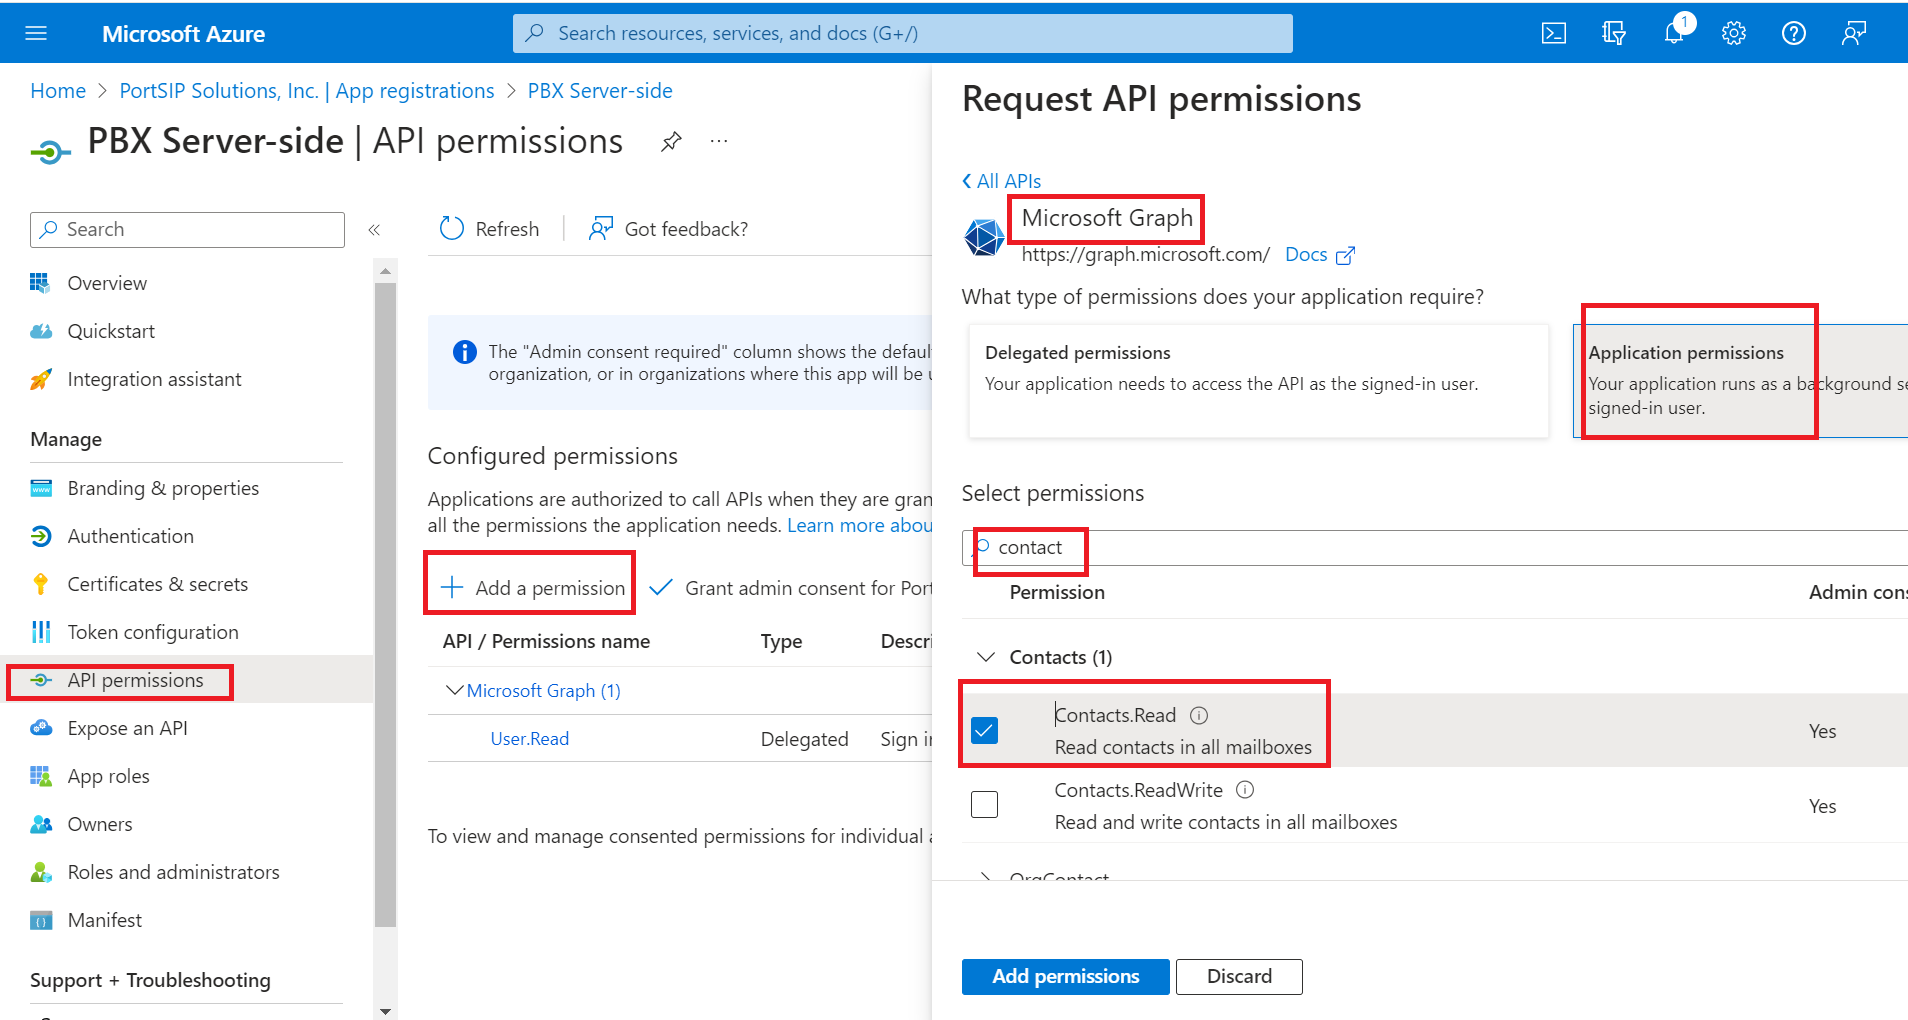Select the Delegated permissions option
Image resolution: width=1908 pixels, height=1020 pixels.
click(1257, 381)
